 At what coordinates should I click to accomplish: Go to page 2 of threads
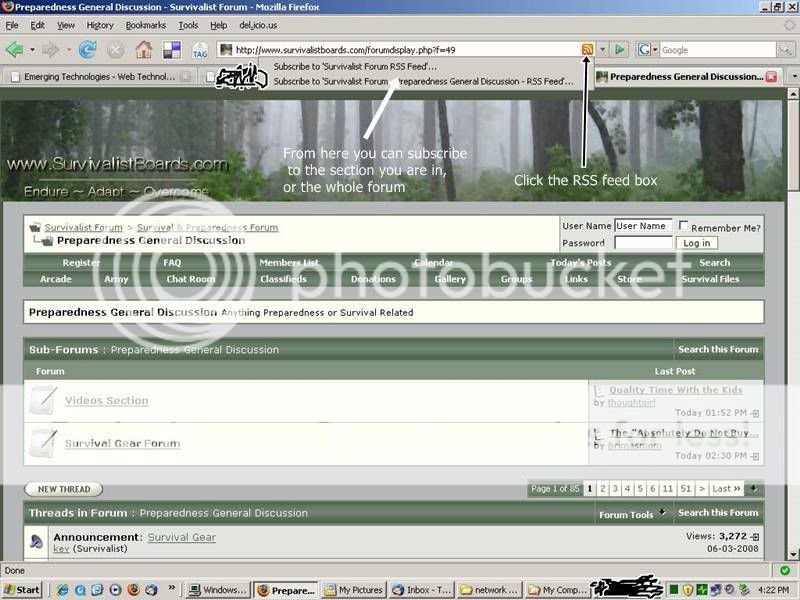(603, 489)
